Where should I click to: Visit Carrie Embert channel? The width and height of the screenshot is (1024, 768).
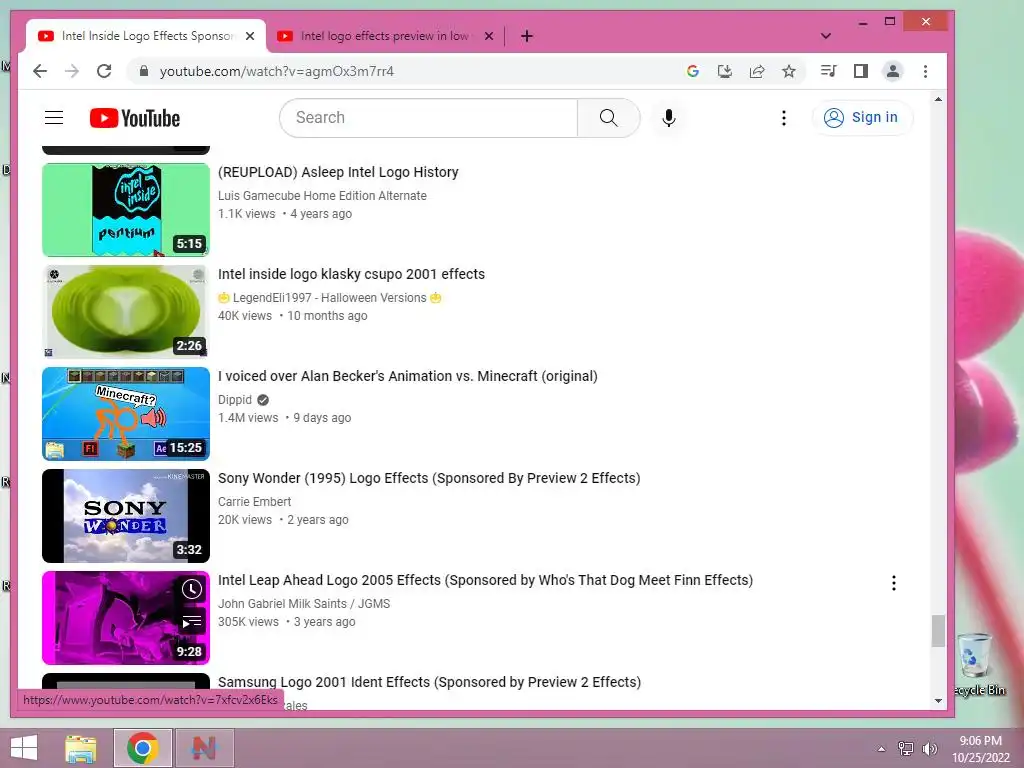coord(255,502)
